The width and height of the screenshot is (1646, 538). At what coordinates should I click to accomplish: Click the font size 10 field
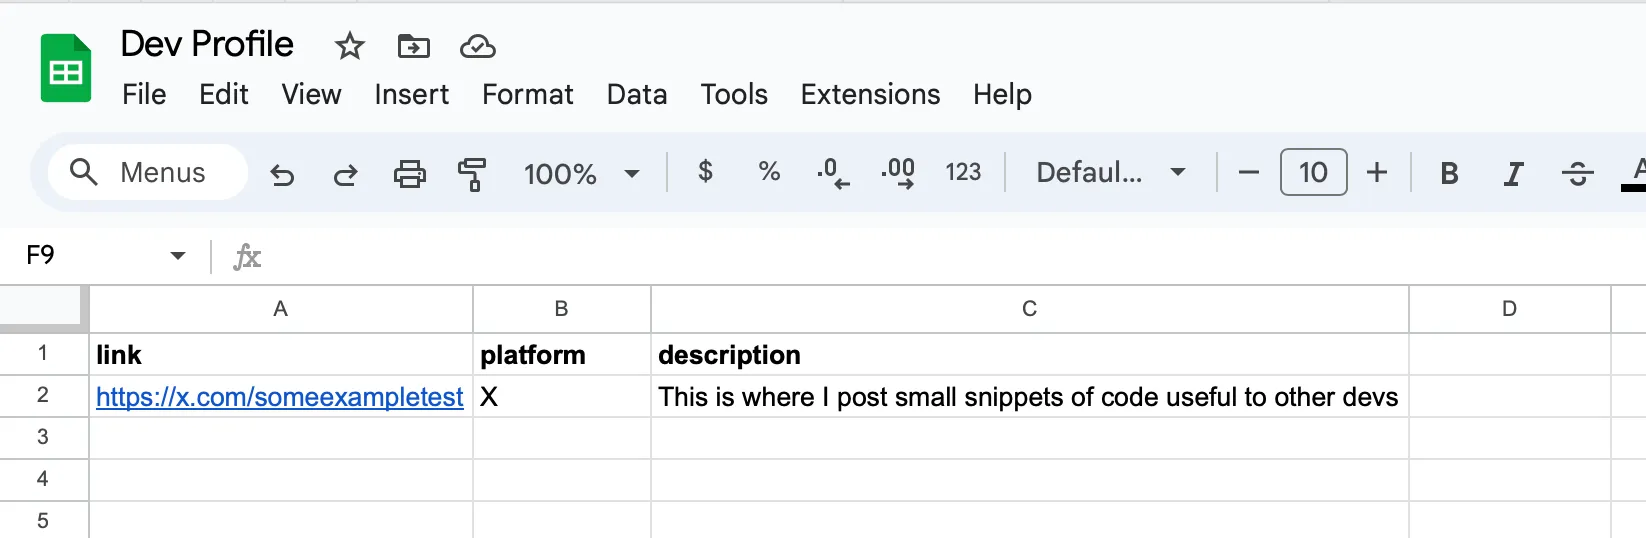tap(1313, 172)
